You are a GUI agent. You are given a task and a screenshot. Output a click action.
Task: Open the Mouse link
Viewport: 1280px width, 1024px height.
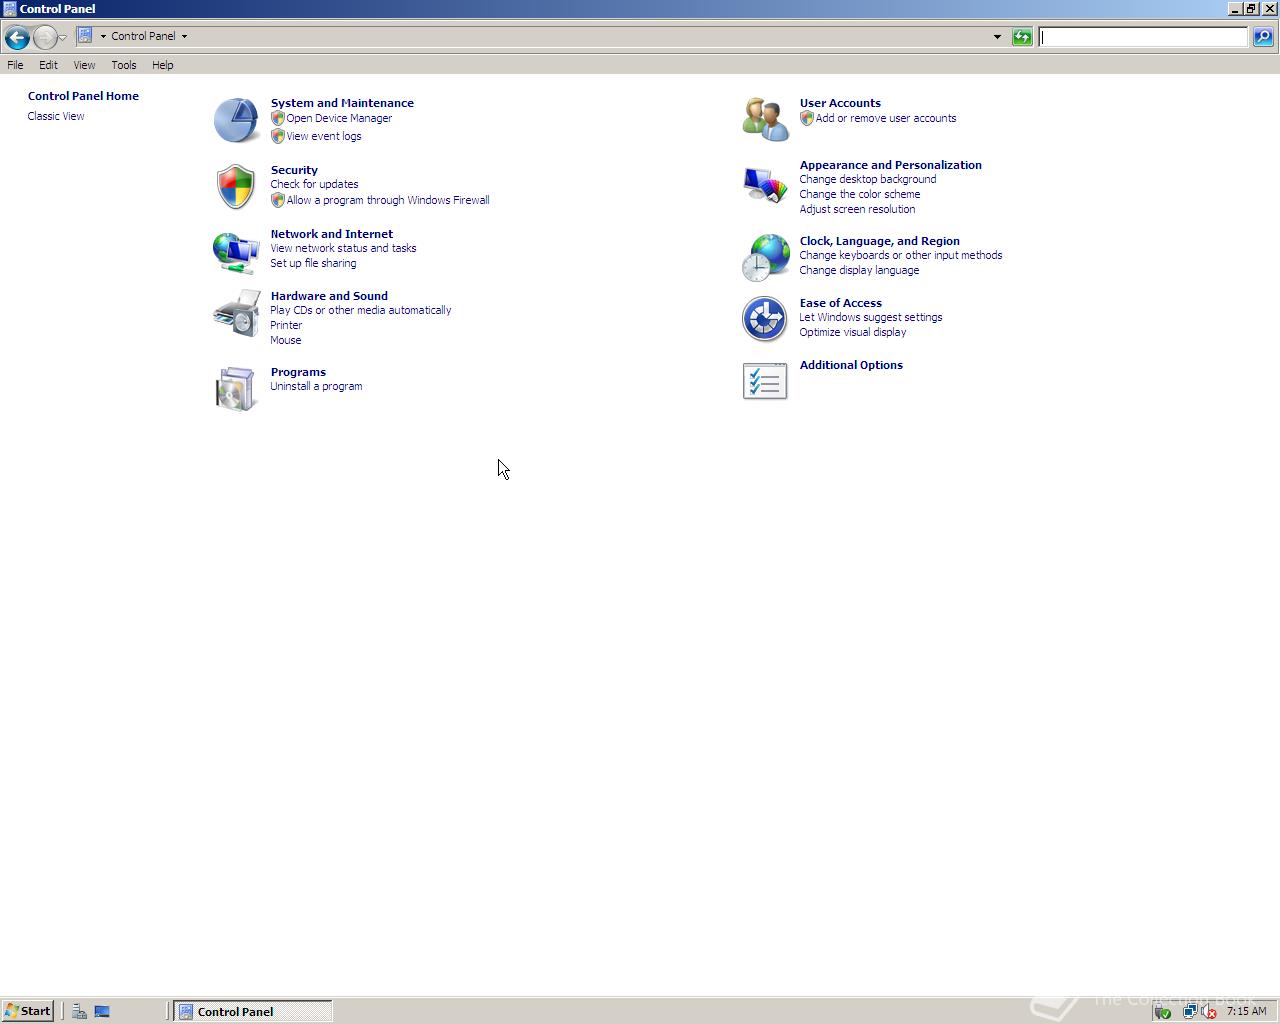[286, 340]
